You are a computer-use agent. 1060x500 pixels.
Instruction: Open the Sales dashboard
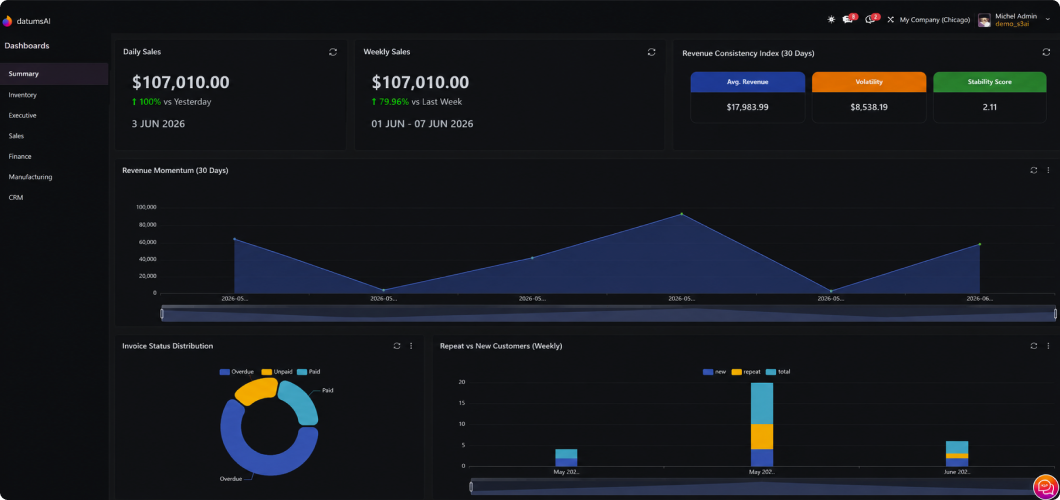point(54,136)
